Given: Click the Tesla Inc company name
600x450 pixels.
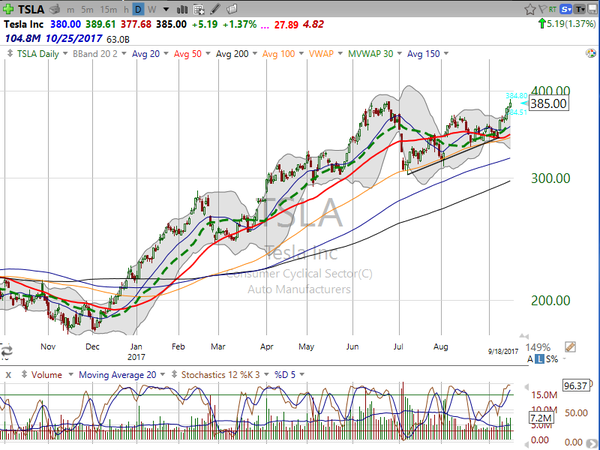Looking at the screenshot, I should 24,24.
